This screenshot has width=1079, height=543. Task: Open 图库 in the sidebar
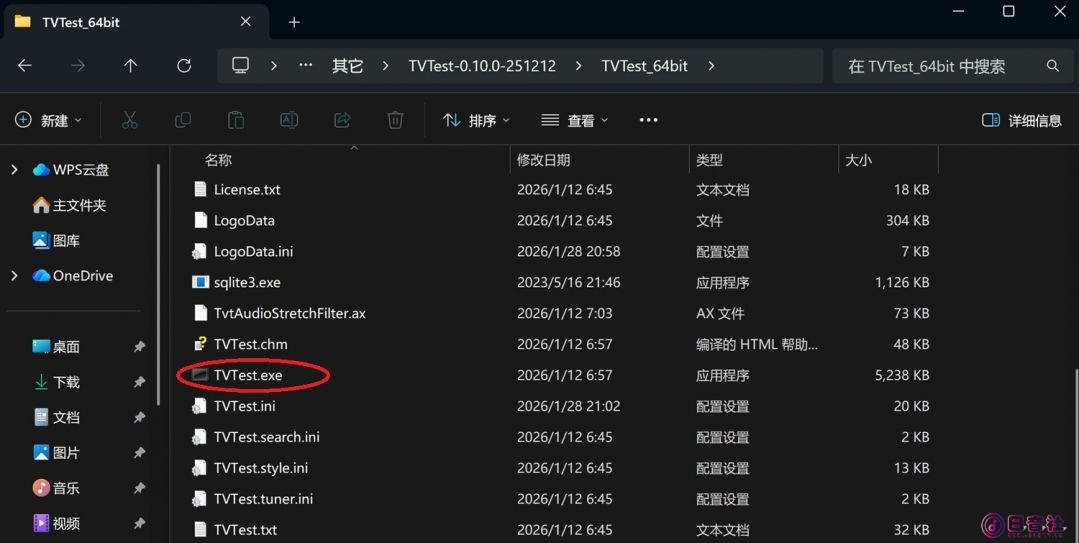click(x=56, y=240)
